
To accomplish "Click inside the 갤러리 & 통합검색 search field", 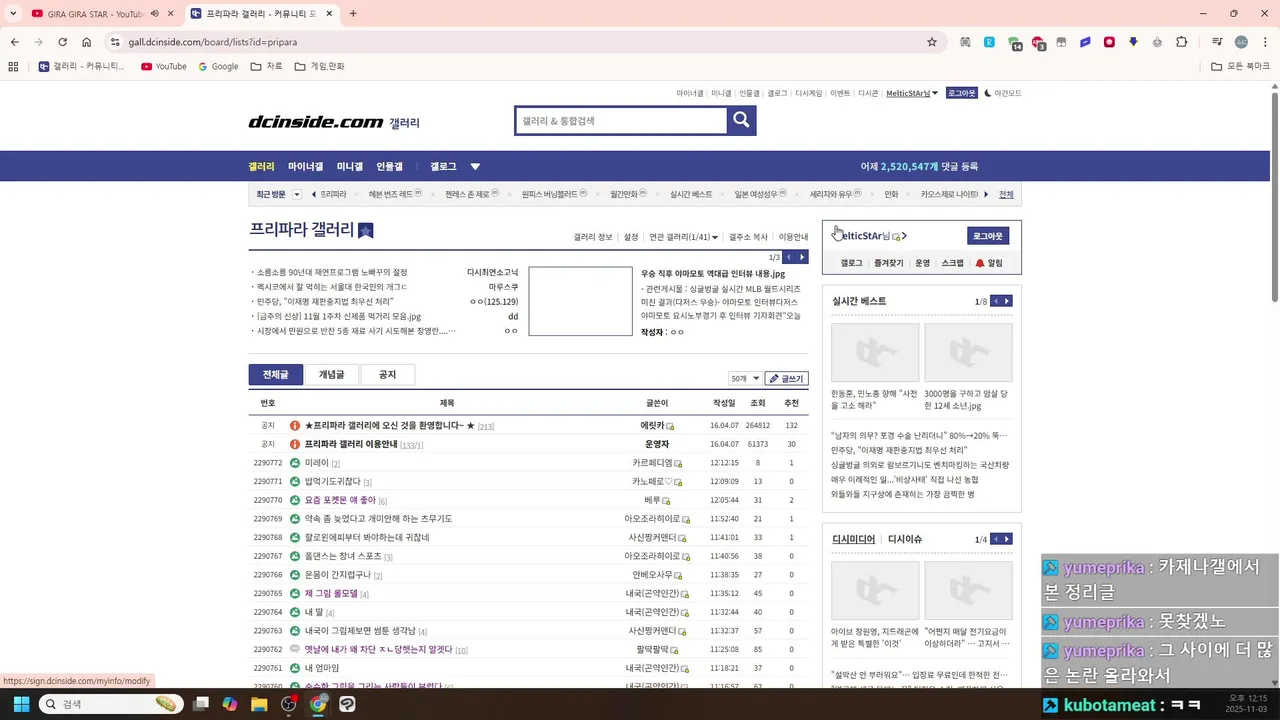I will point(620,120).
